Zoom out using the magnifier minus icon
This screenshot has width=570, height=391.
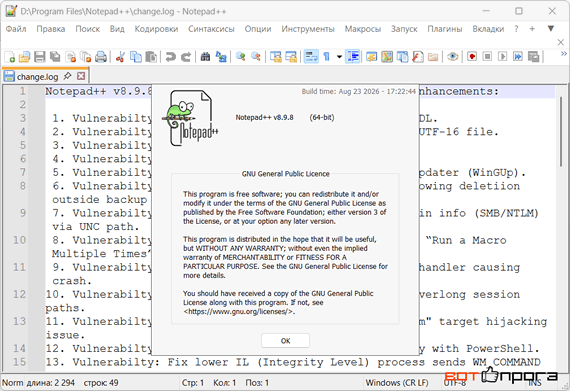pos(256,57)
